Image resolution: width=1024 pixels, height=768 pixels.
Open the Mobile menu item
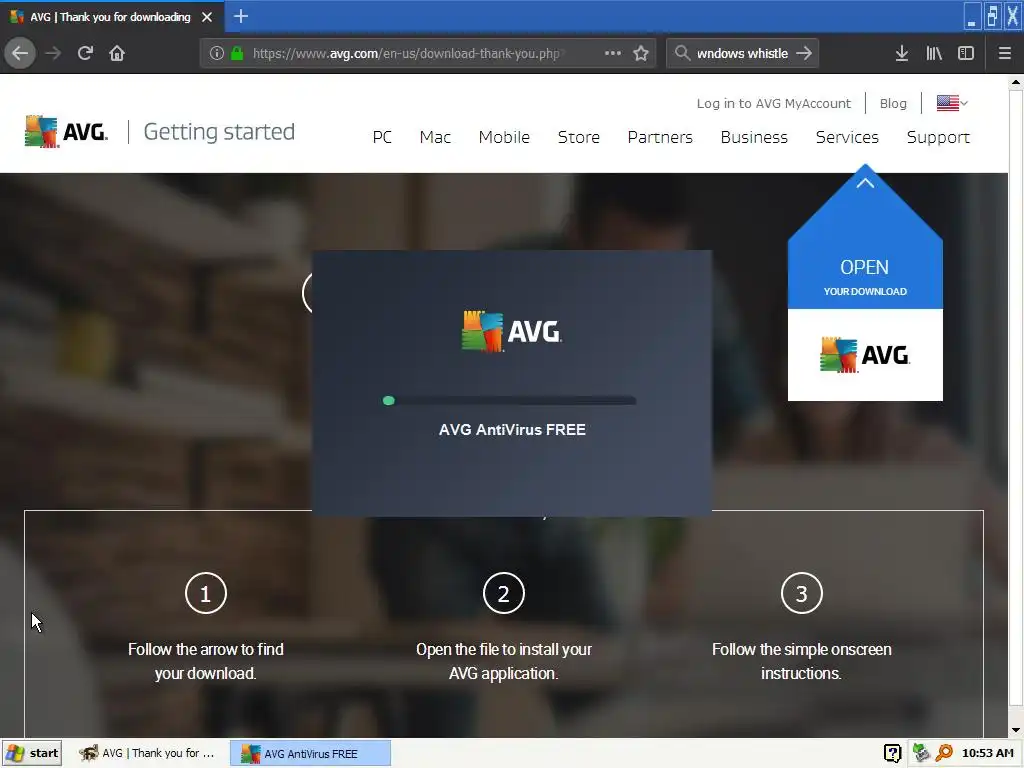(504, 137)
